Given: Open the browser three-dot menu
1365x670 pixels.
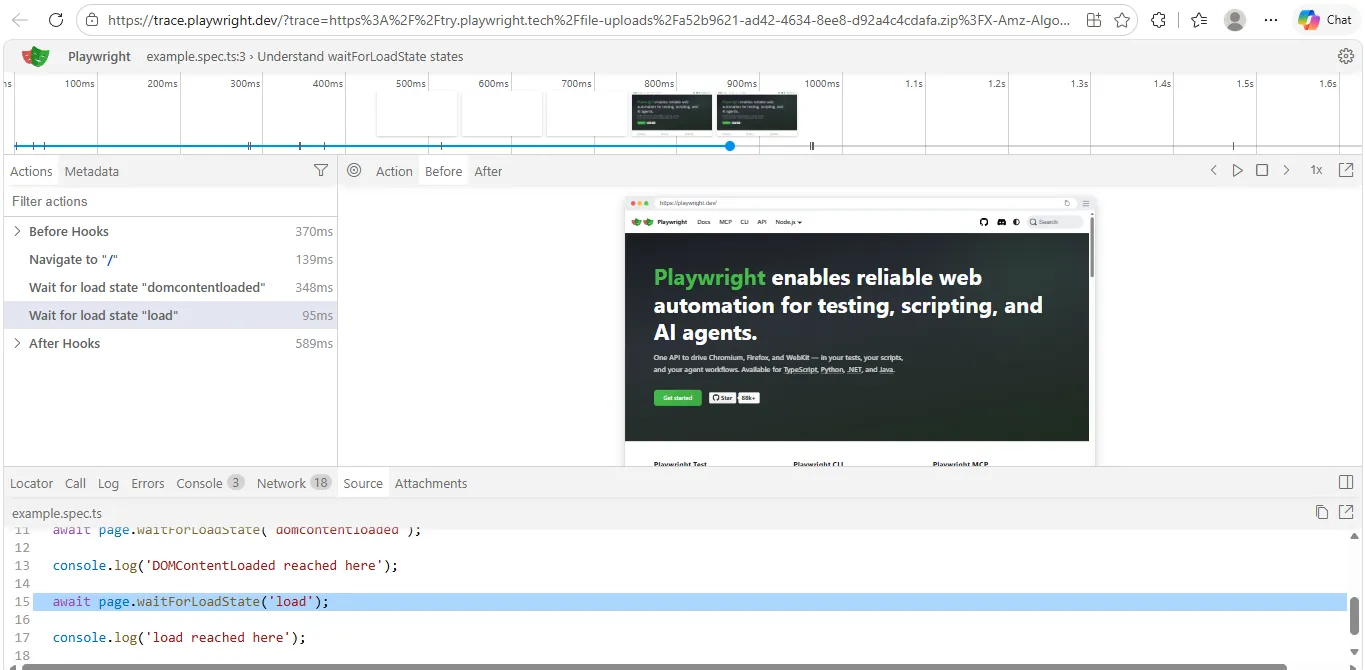Looking at the screenshot, I should coord(1271,20).
